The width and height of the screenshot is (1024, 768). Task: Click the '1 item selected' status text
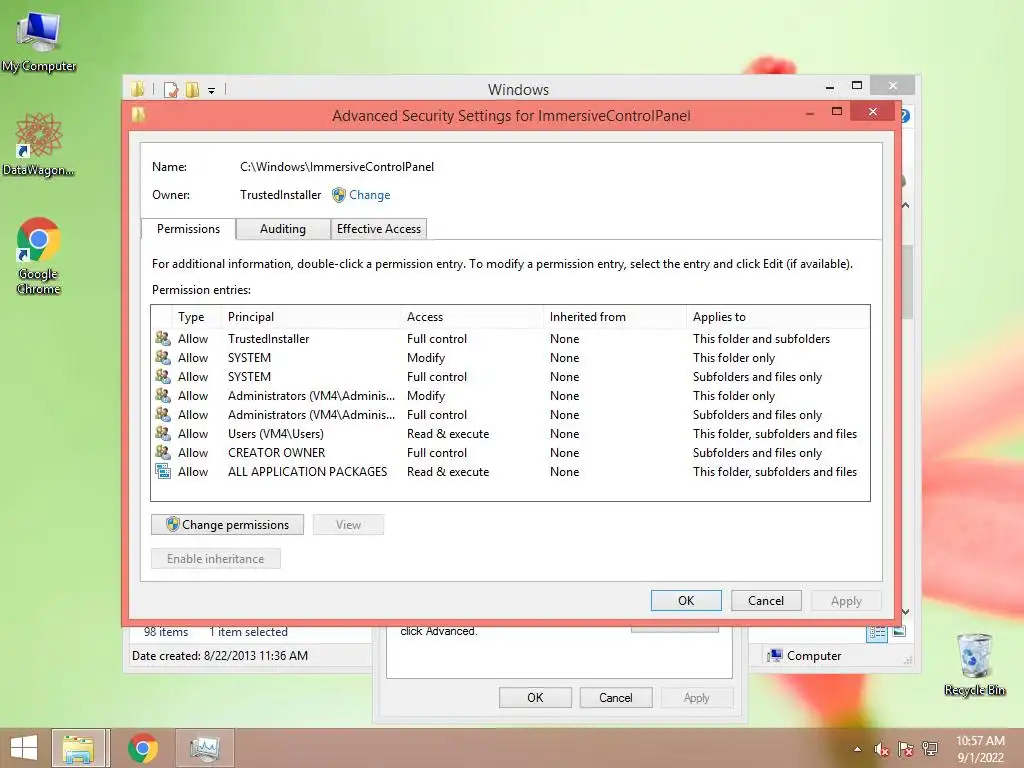[x=248, y=632]
